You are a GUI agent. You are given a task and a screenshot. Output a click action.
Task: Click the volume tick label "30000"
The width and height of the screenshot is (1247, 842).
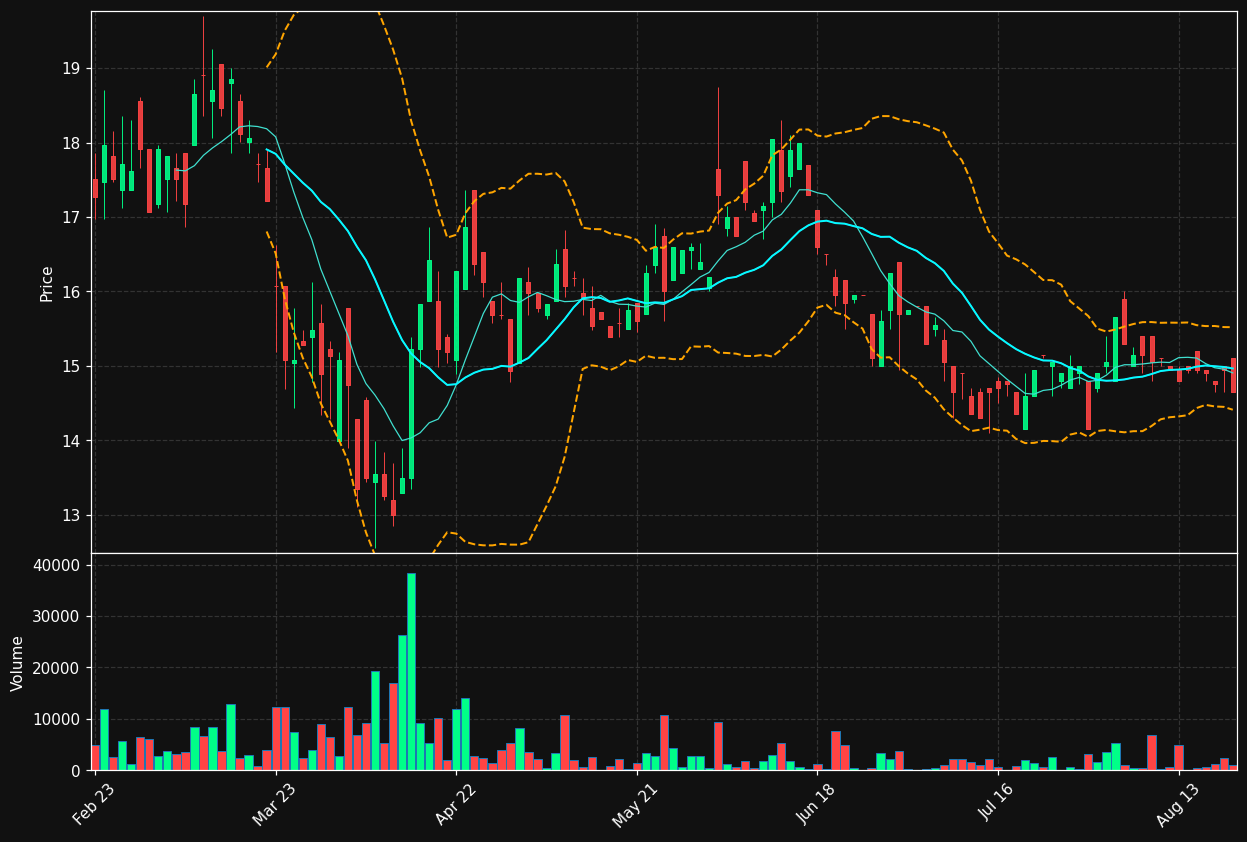(57, 617)
